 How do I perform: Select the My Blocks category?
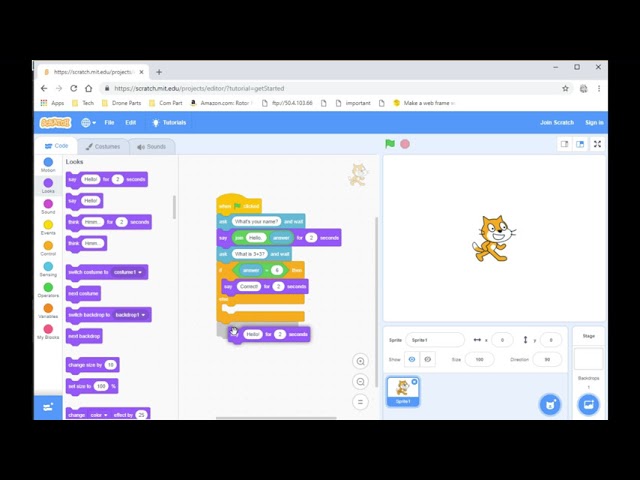48,332
